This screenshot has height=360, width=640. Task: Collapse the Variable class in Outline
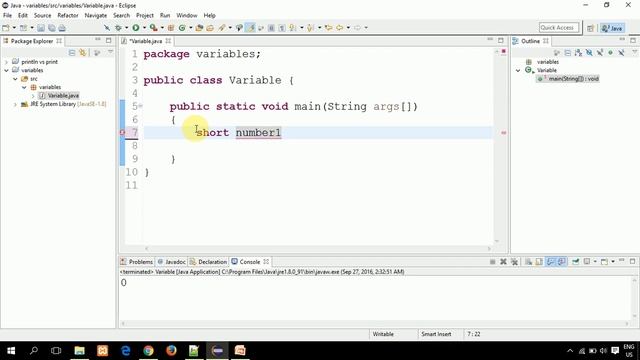tap(518, 70)
